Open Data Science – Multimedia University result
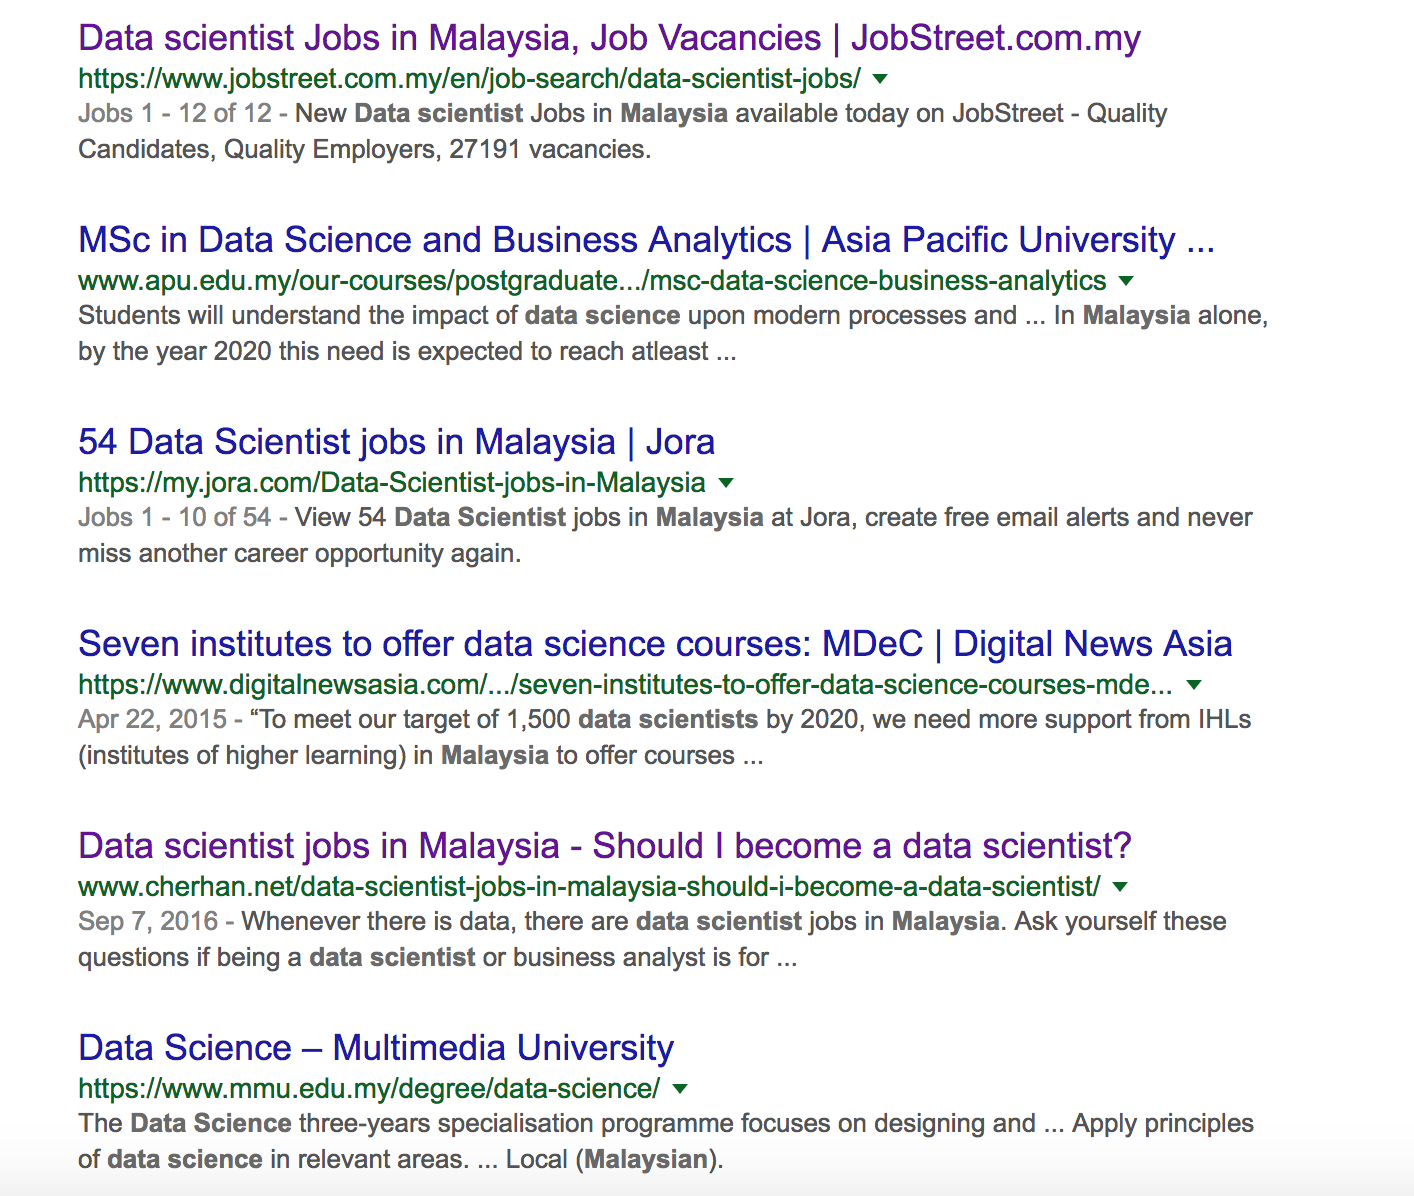 [x=376, y=1048]
